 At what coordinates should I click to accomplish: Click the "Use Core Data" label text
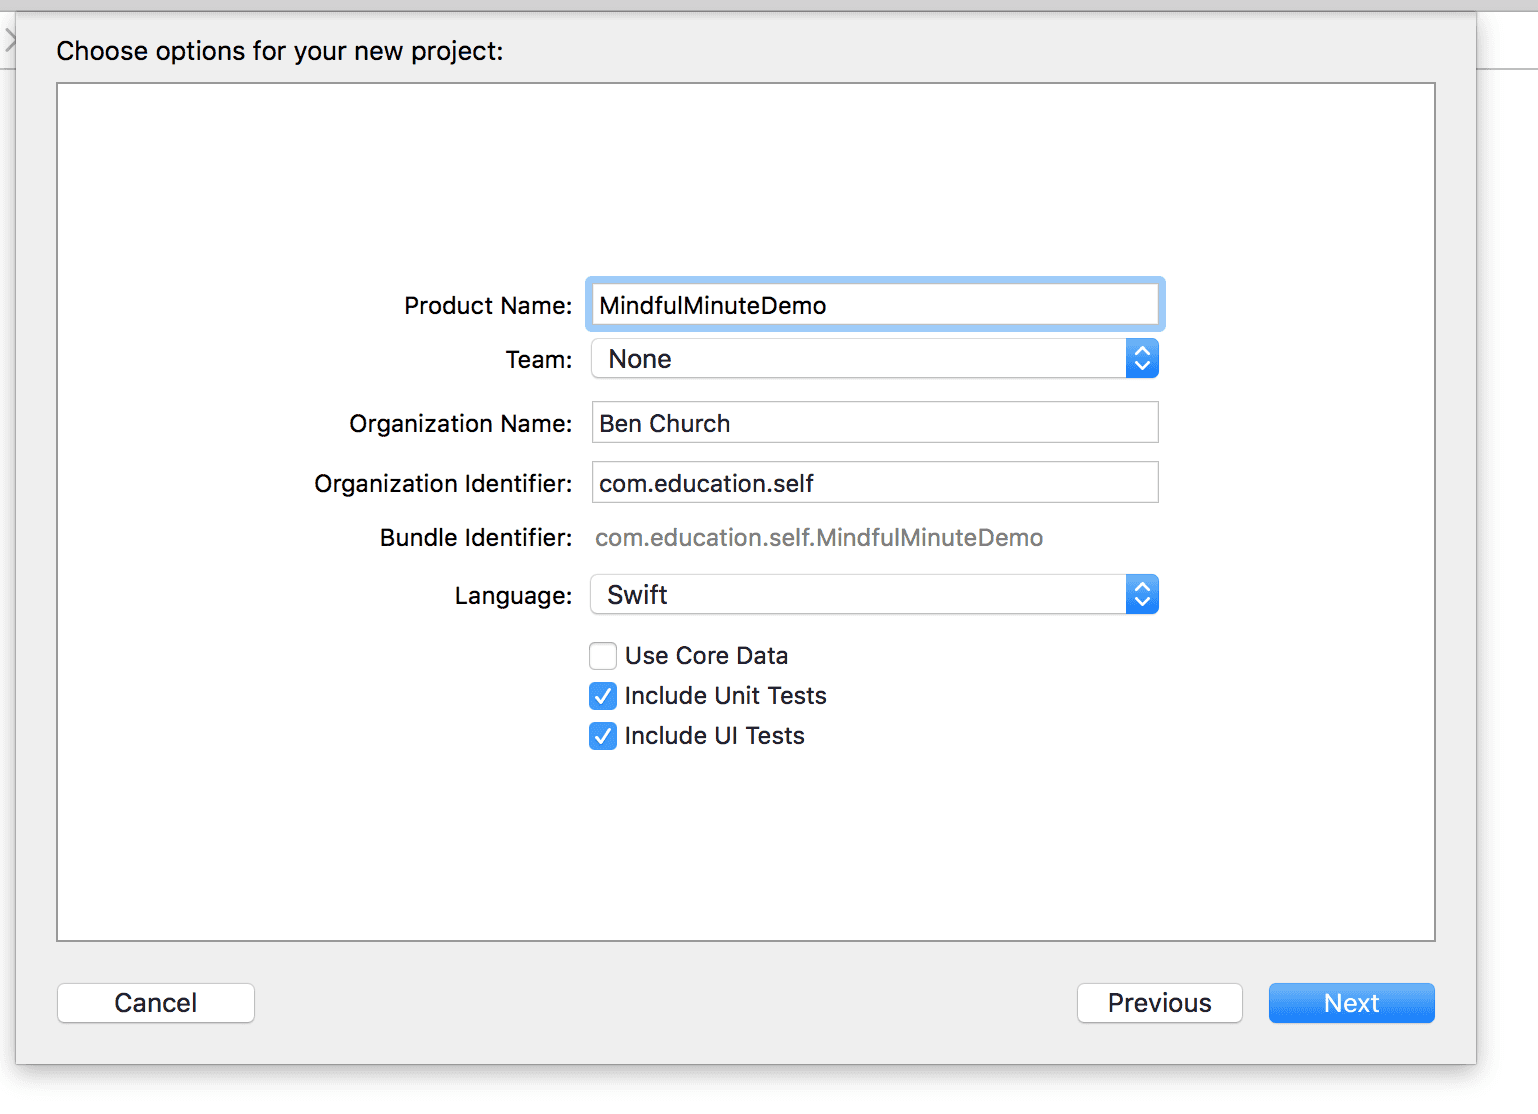pos(706,656)
